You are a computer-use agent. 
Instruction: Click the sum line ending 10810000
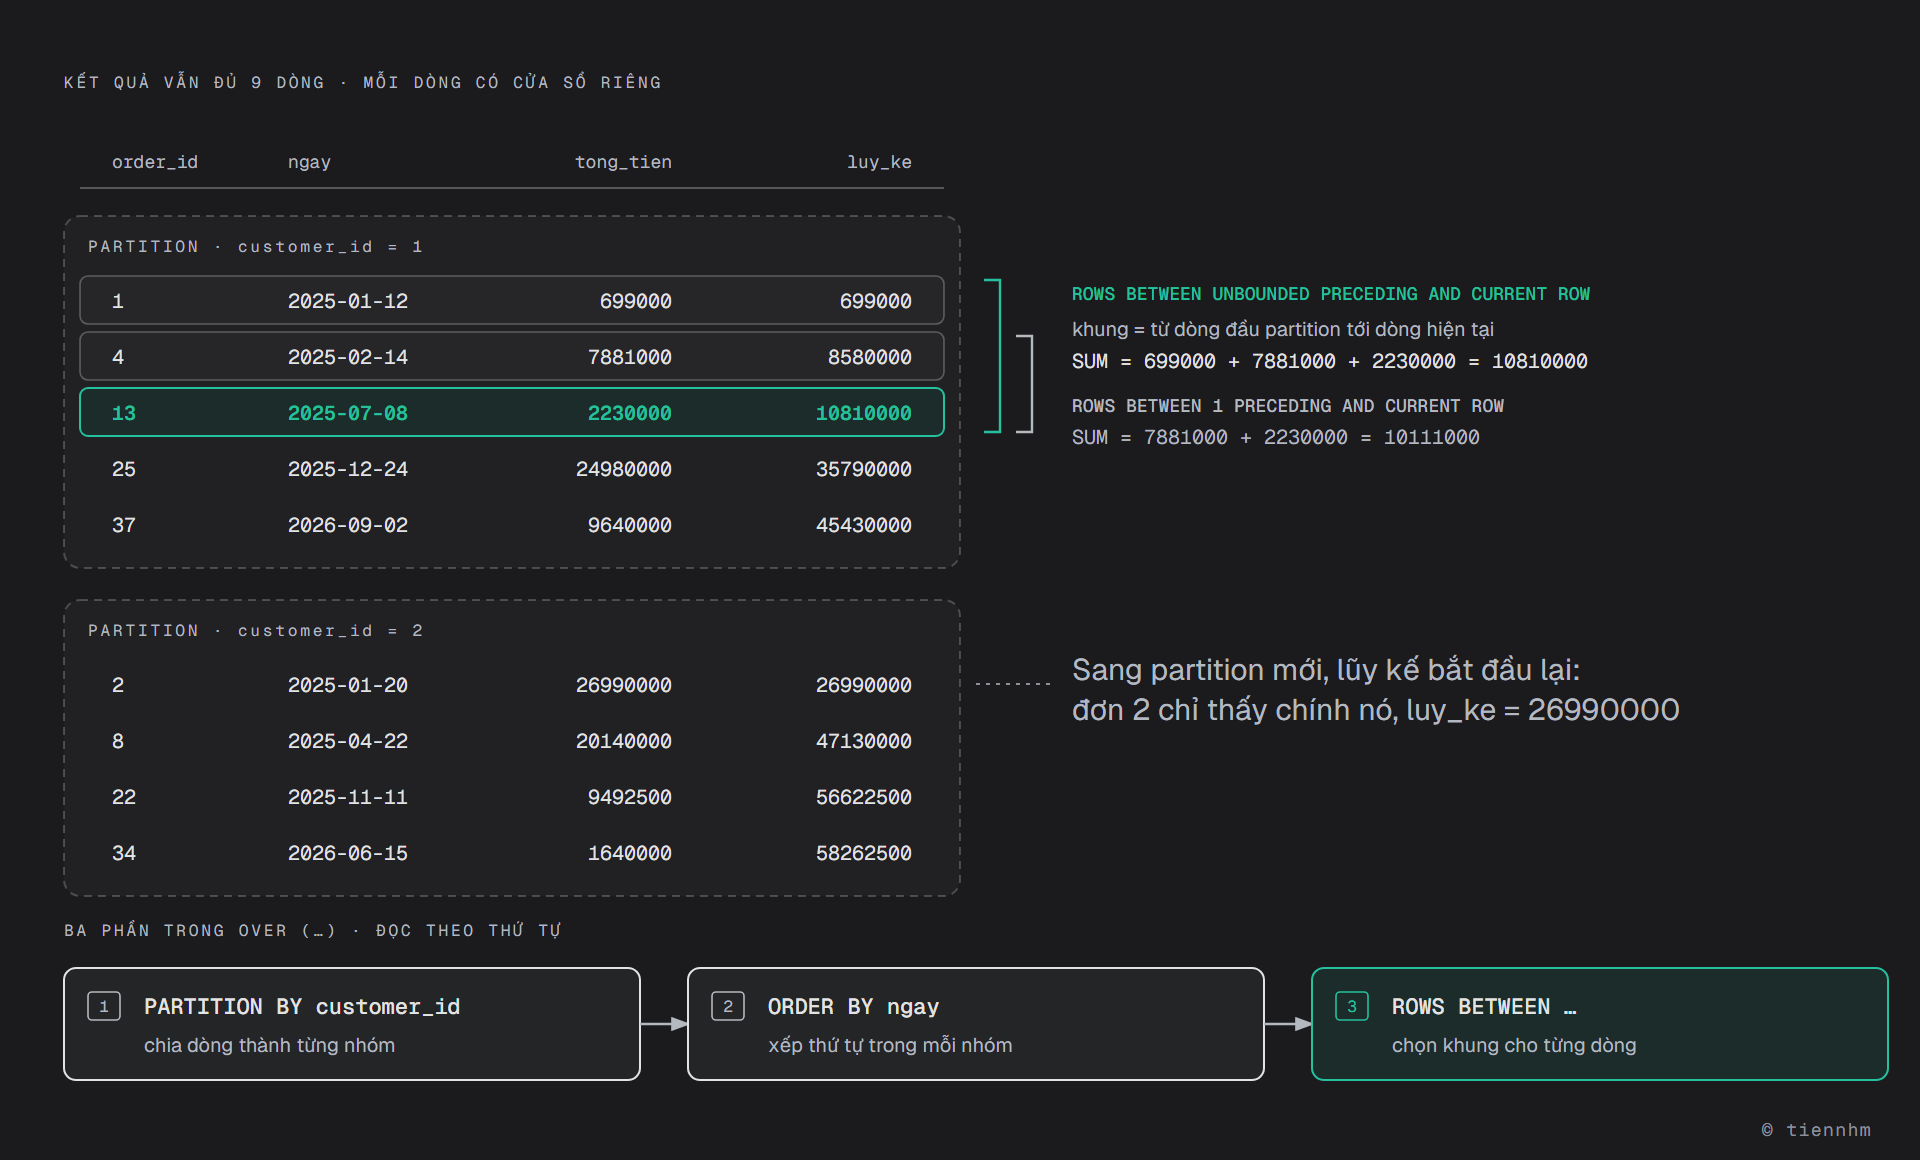[1329, 361]
